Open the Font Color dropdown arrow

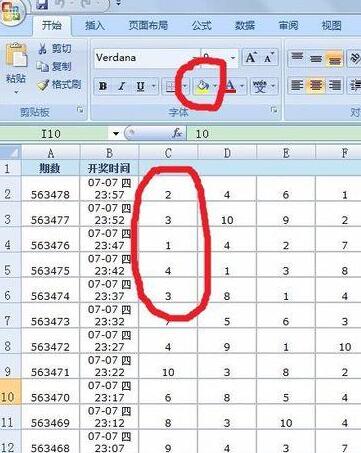(x=242, y=86)
